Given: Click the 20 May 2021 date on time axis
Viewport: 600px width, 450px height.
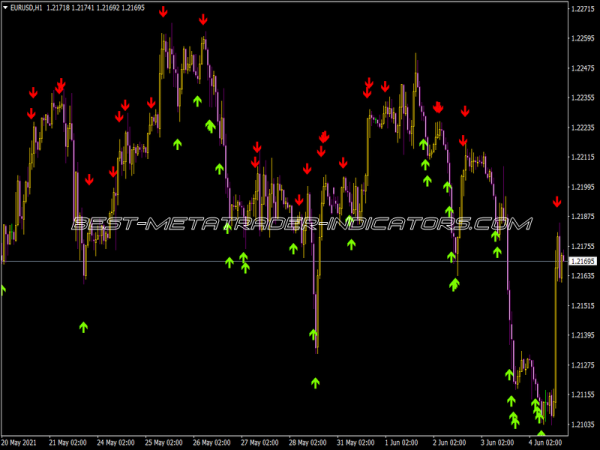Looking at the screenshot, I should pos(22,441).
